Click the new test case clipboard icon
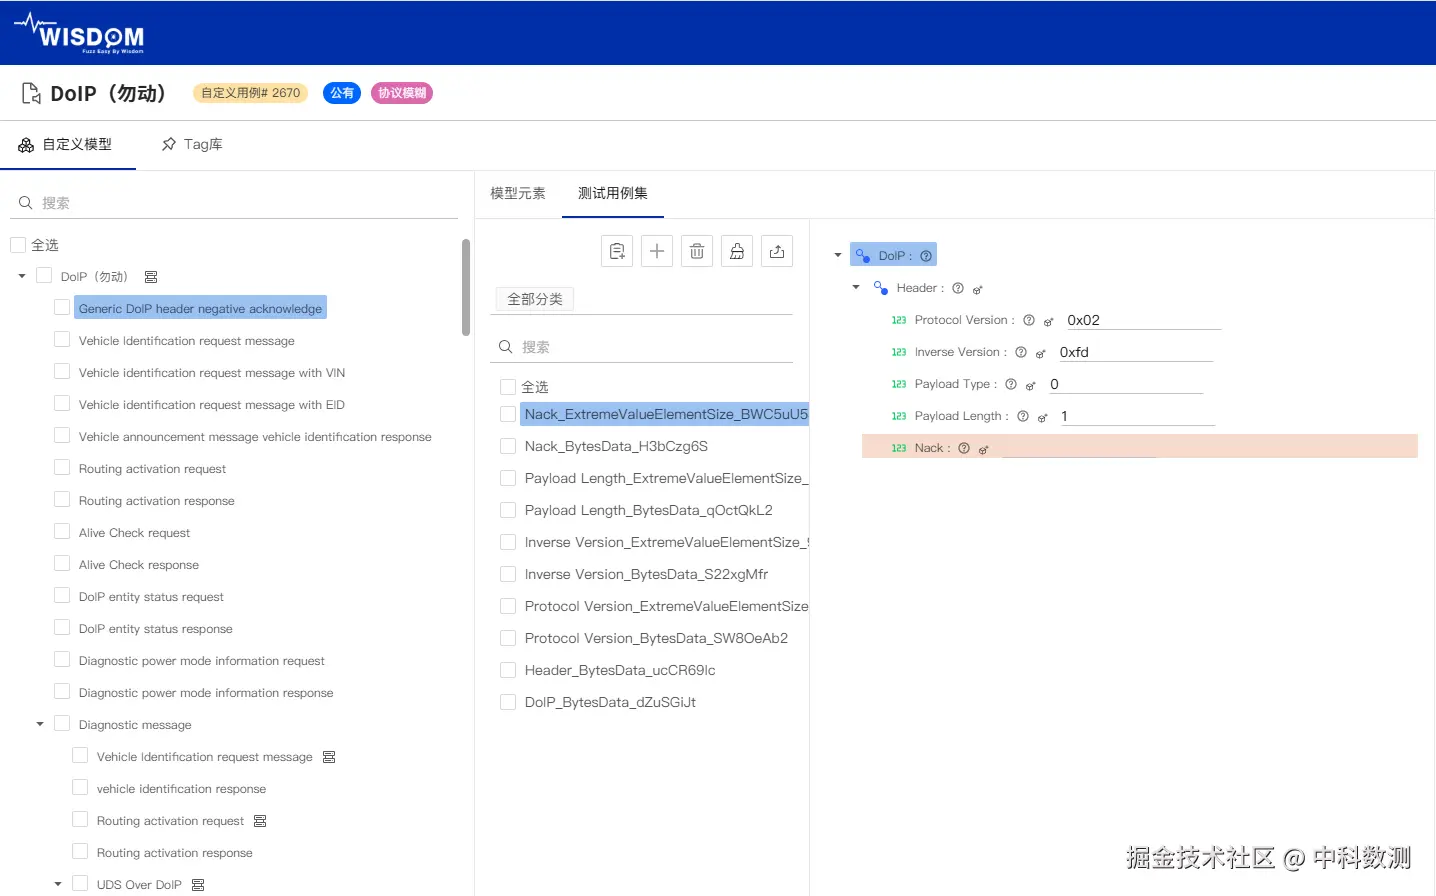Image resolution: width=1436 pixels, height=896 pixels. coord(617,251)
